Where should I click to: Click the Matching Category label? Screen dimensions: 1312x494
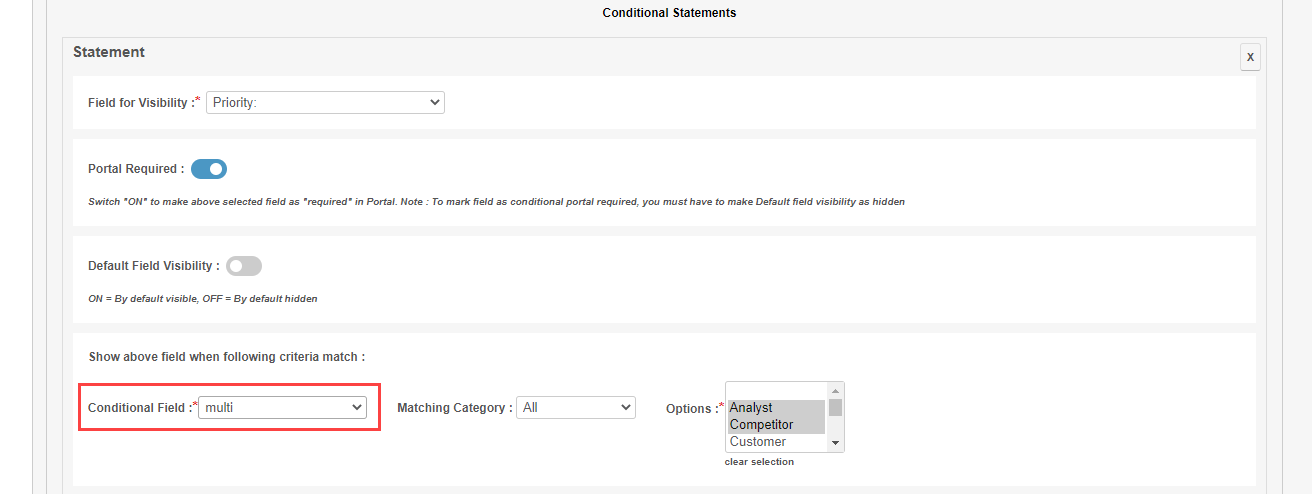(455, 408)
